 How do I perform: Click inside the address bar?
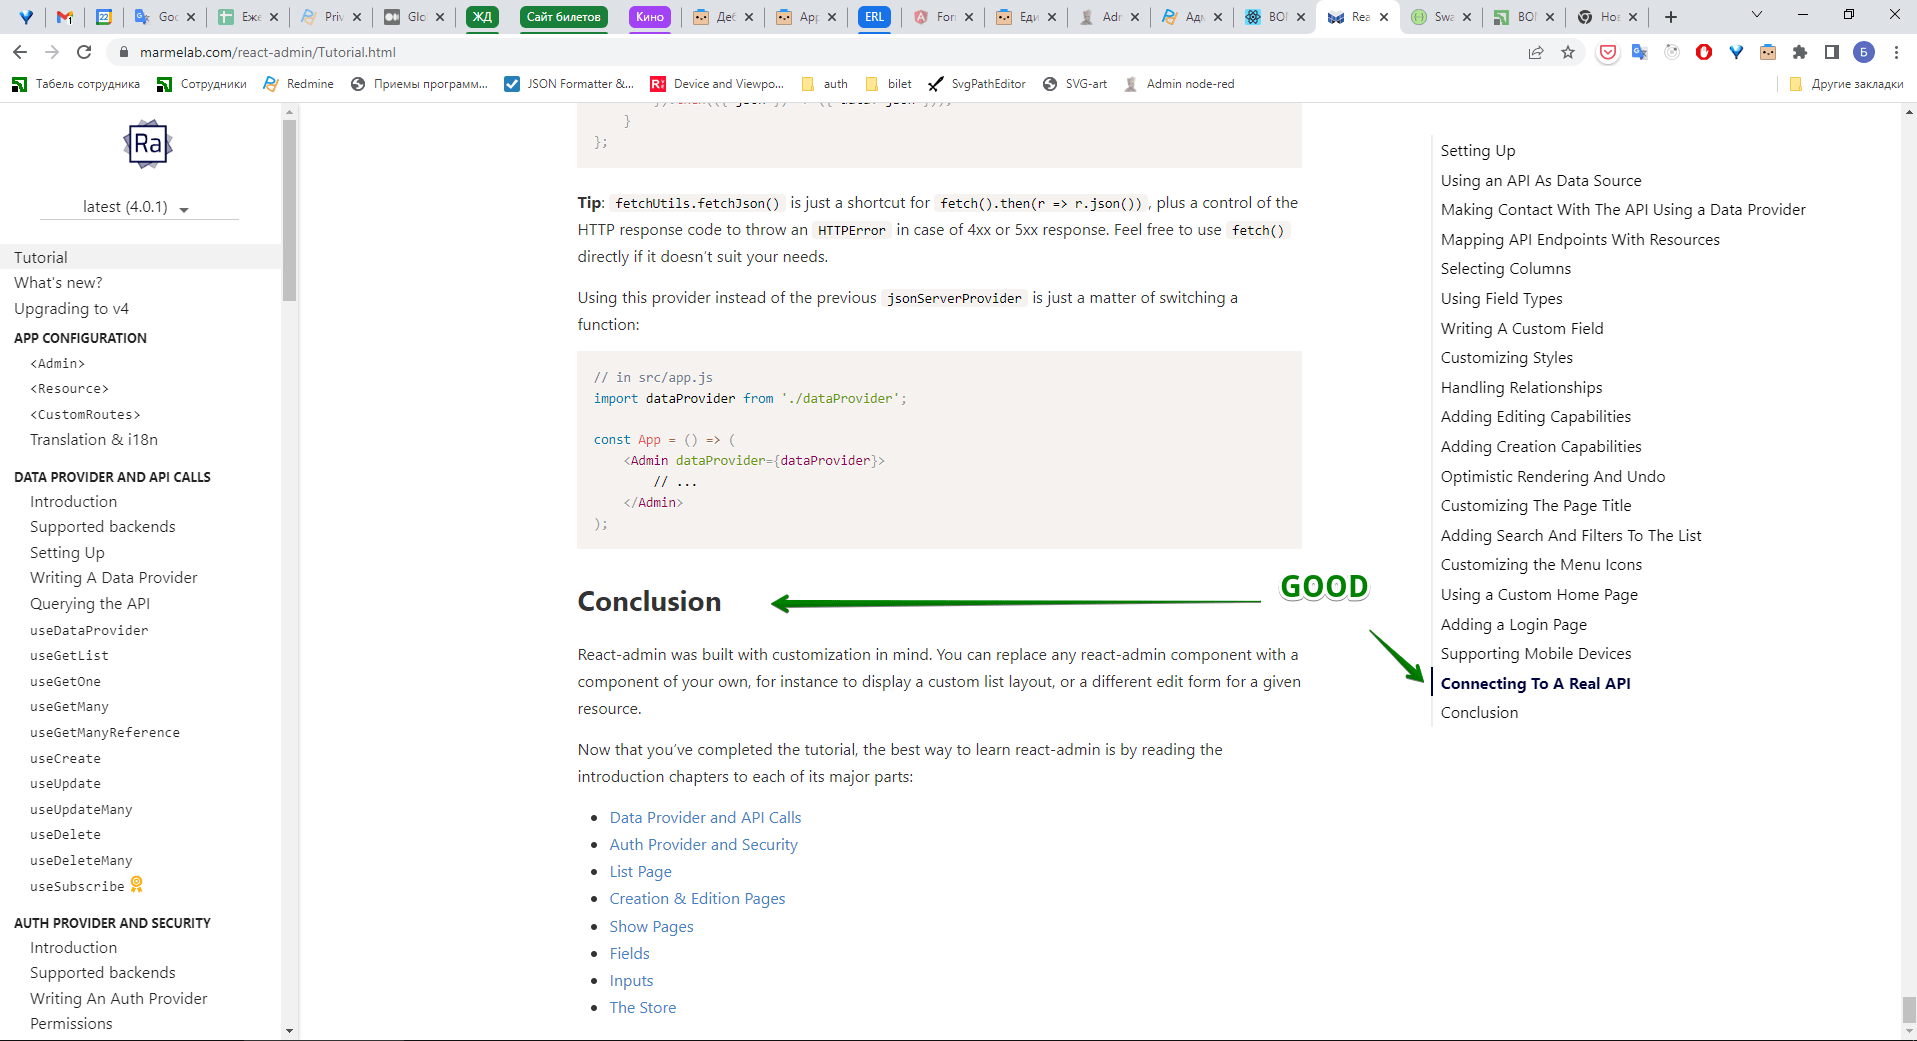coord(700,52)
